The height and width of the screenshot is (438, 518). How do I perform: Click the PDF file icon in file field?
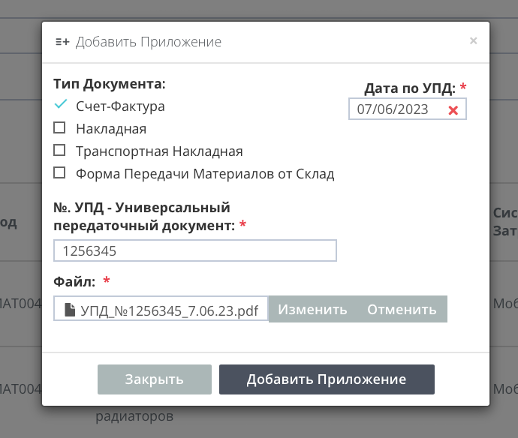(70, 310)
